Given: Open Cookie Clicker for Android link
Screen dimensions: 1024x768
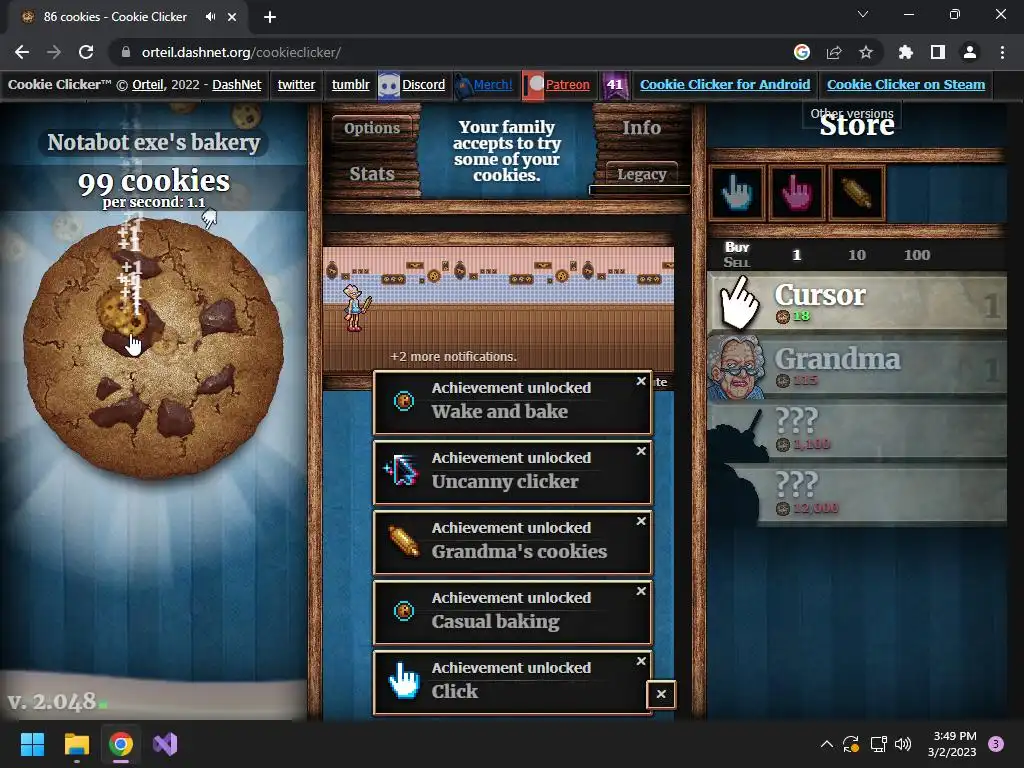Looking at the screenshot, I should pyautogui.click(x=725, y=84).
